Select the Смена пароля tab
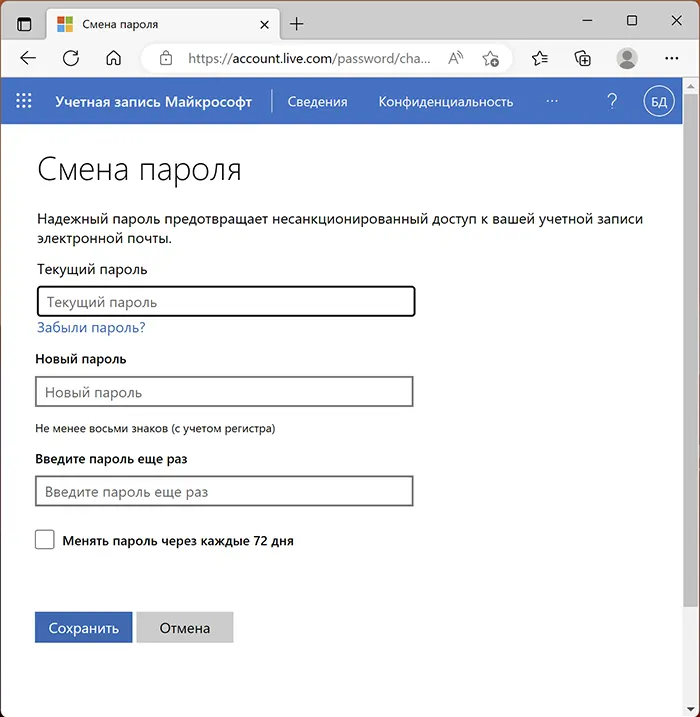The image size is (700, 717). 162,24
